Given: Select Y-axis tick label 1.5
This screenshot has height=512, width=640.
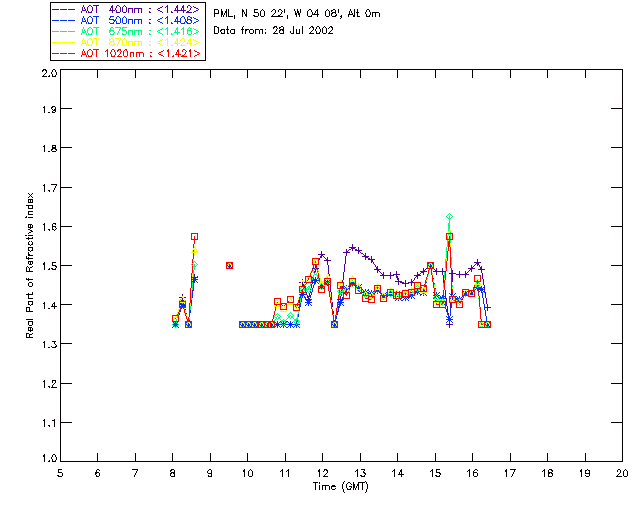Looking at the screenshot, I should pyautogui.click(x=49, y=266).
